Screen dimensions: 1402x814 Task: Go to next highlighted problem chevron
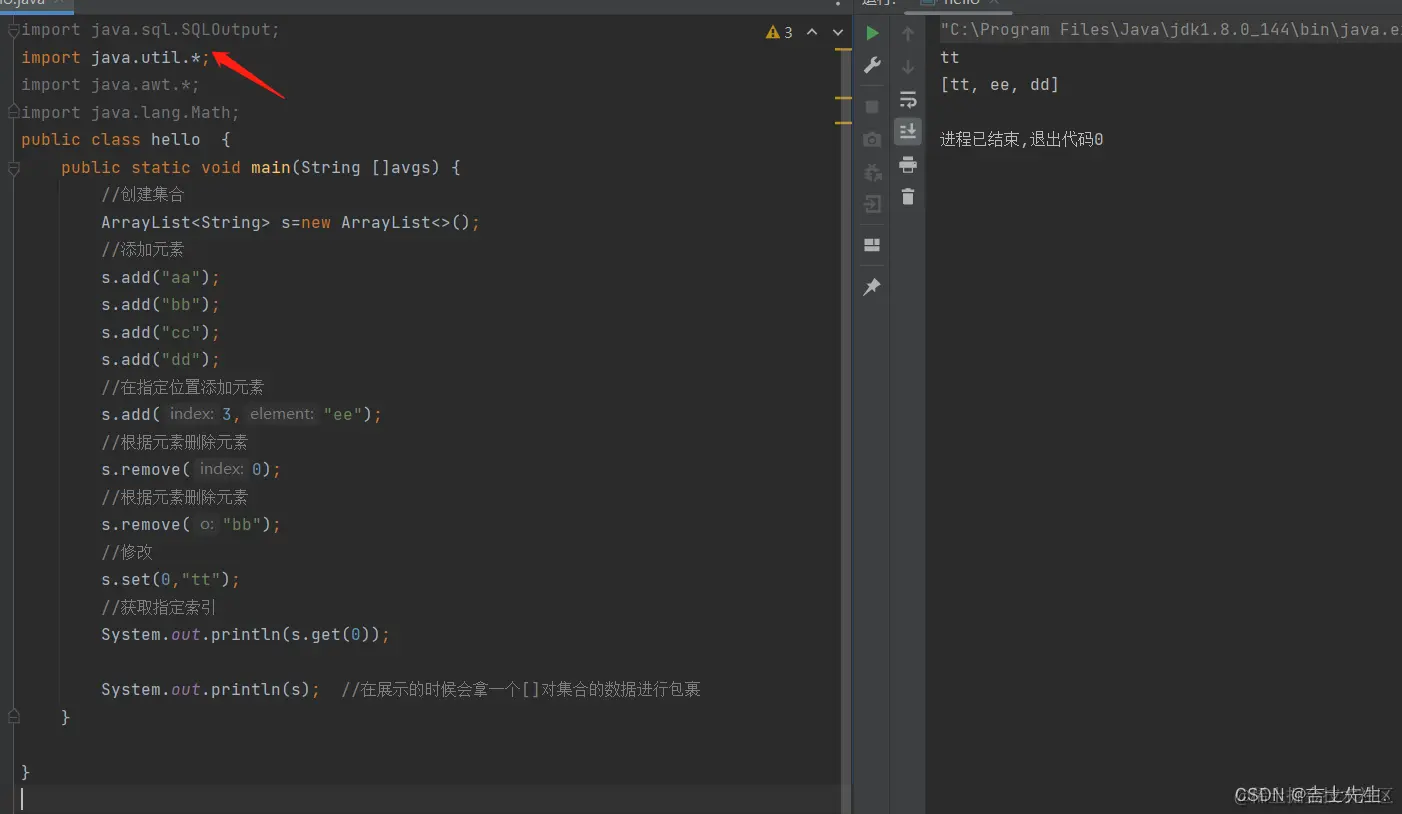coord(838,32)
